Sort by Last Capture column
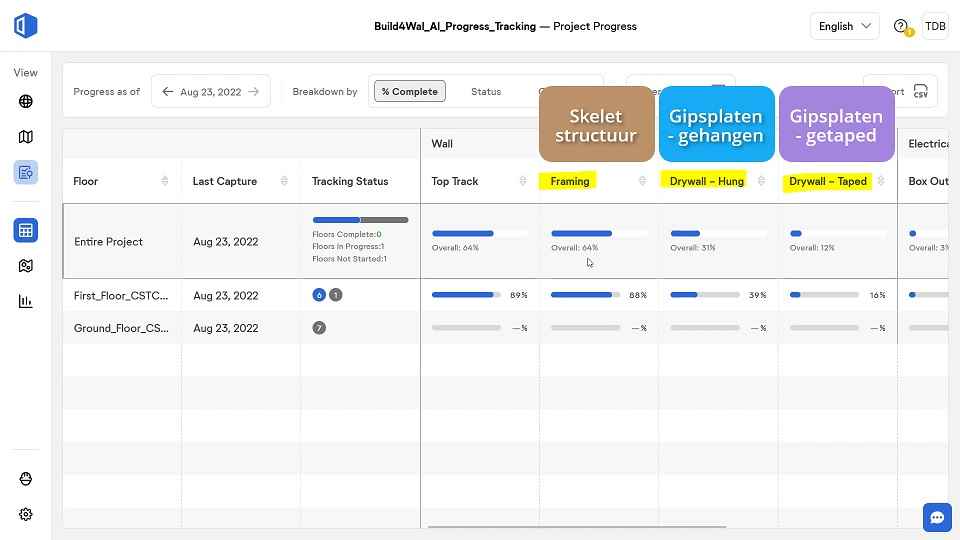960x540 pixels. (x=284, y=181)
